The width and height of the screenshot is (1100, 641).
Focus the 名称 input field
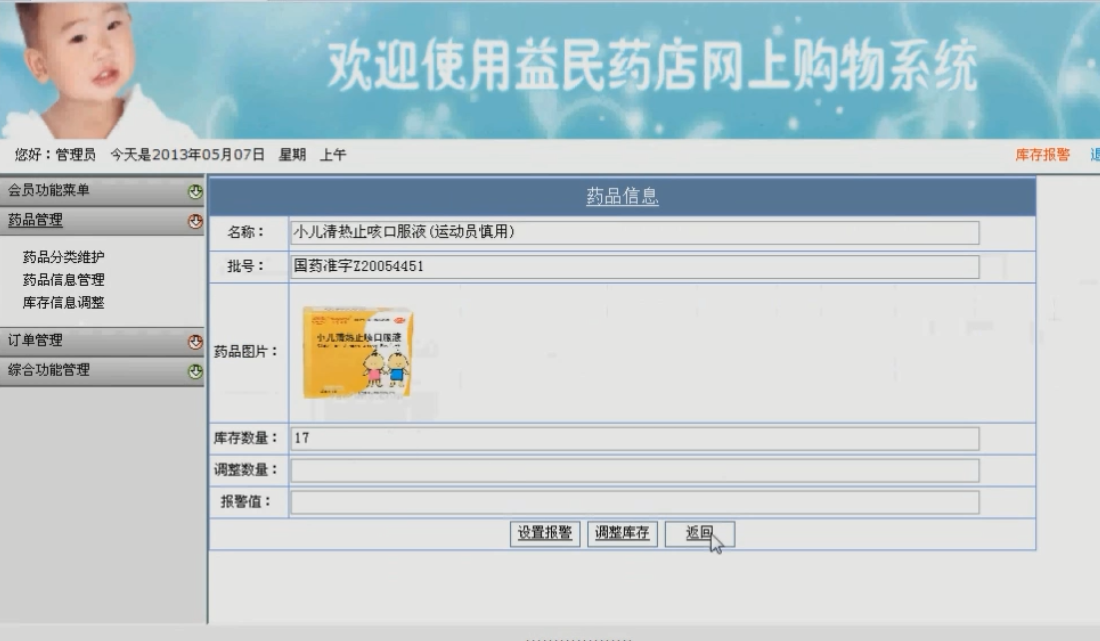point(635,233)
